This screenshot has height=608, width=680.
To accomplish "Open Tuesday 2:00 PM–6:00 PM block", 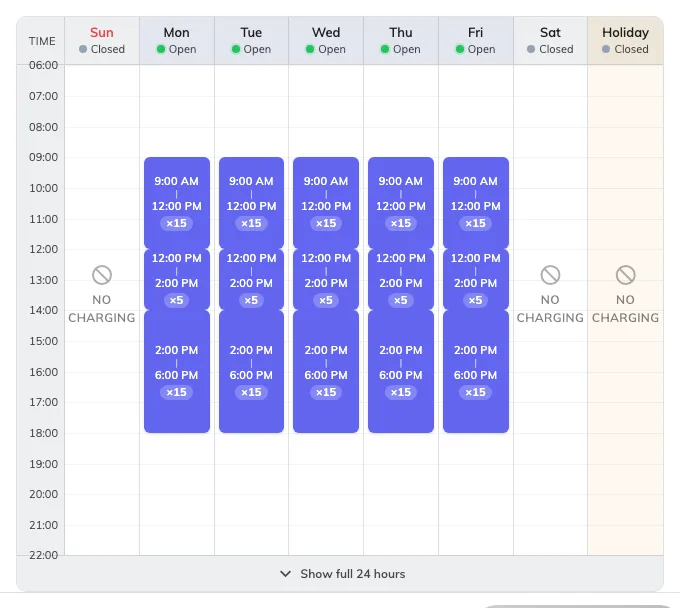I will 252,371.
